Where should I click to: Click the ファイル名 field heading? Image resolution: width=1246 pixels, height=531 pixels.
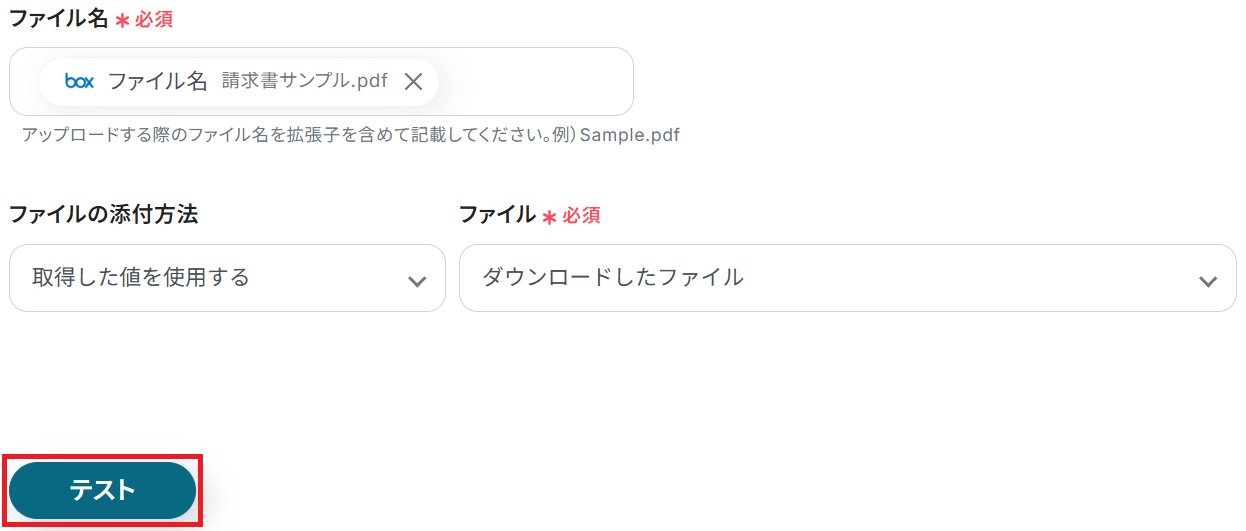coord(58,19)
